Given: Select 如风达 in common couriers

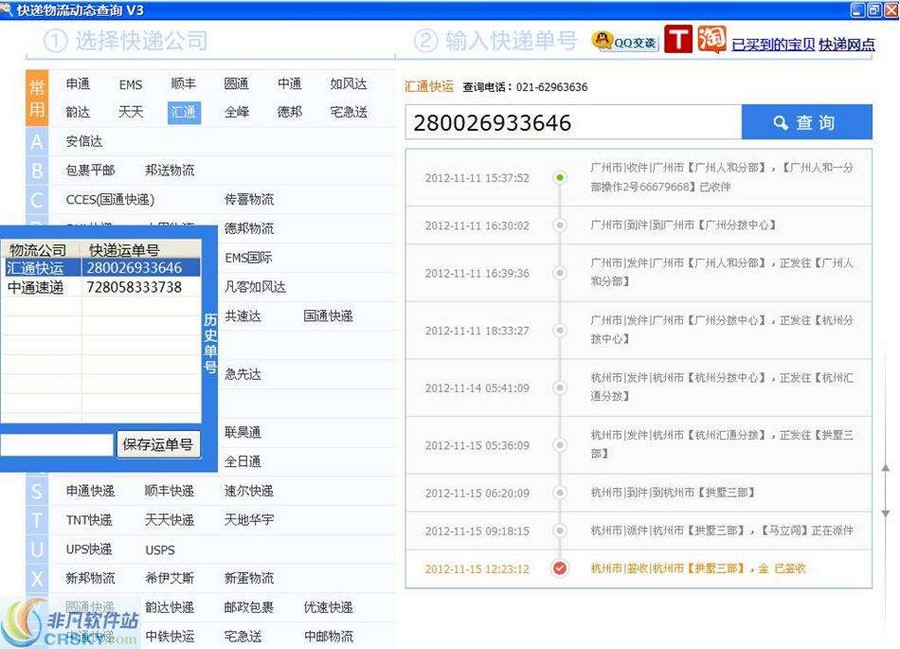Looking at the screenshot, I should (348, 84).
